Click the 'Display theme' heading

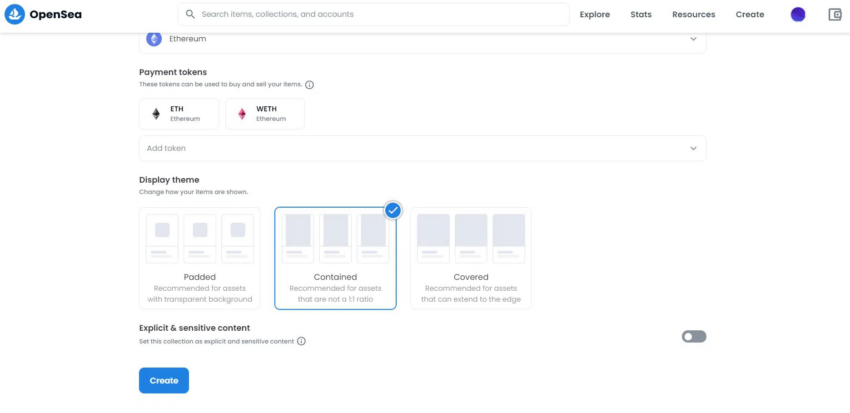pyautogui.click(x=169, y=180)
